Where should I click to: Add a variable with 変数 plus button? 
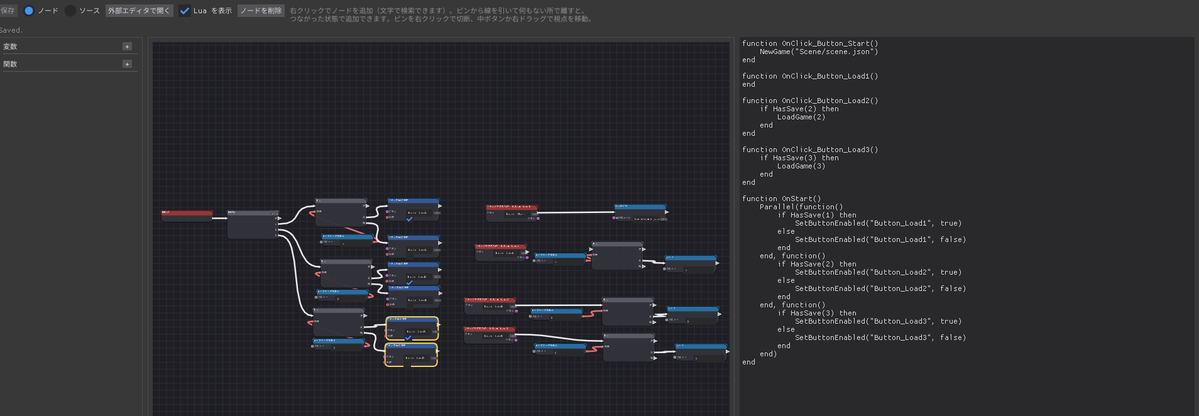pos(127,47)
